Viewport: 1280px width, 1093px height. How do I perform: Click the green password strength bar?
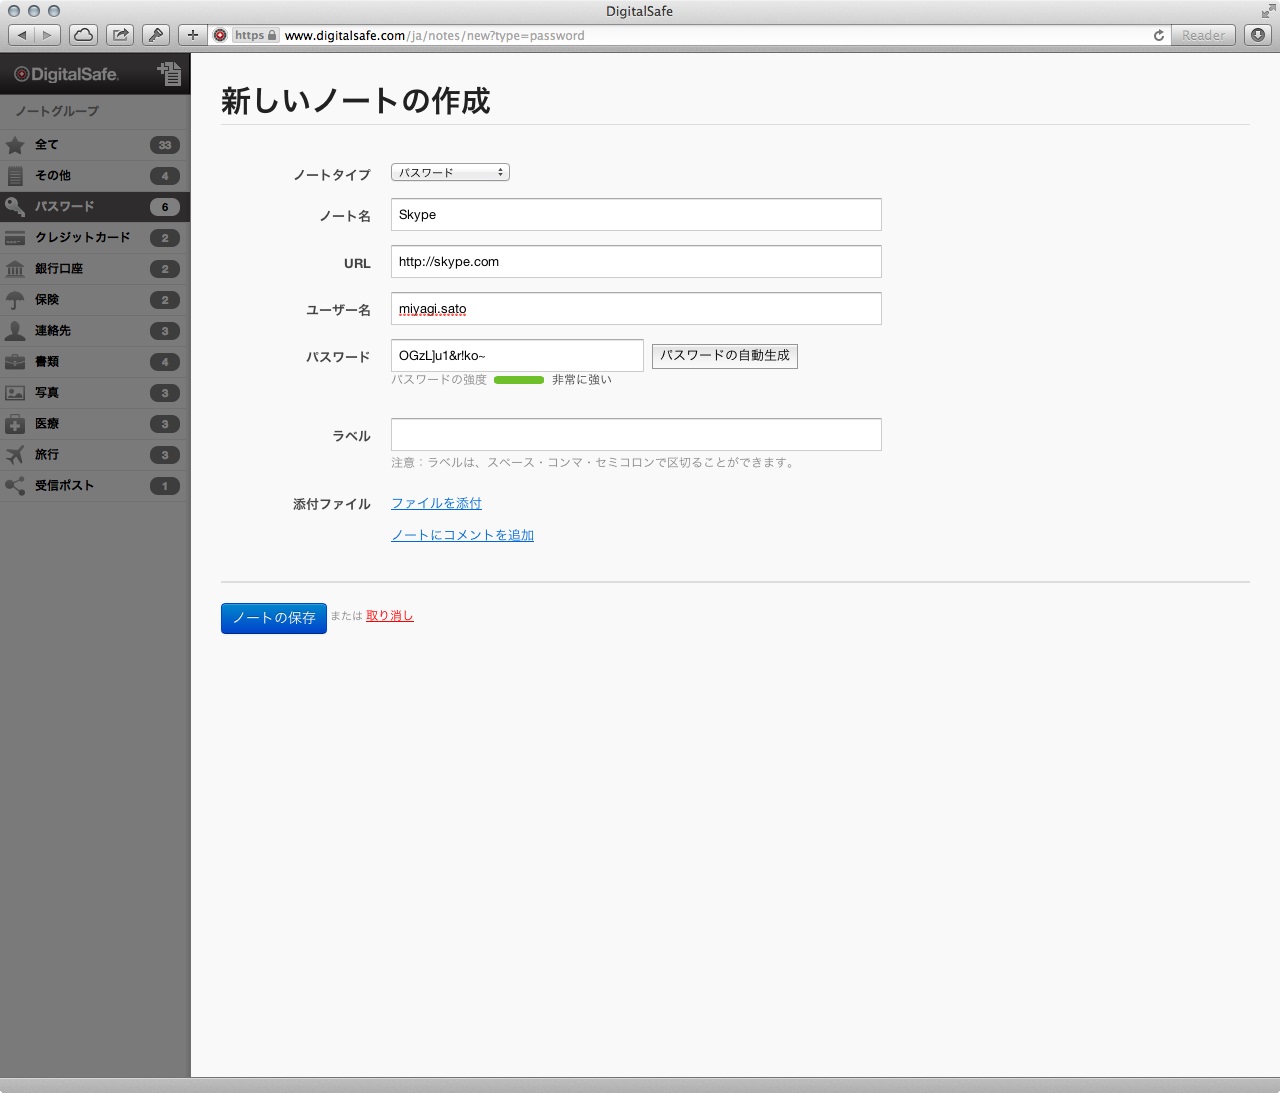point(519,380)
